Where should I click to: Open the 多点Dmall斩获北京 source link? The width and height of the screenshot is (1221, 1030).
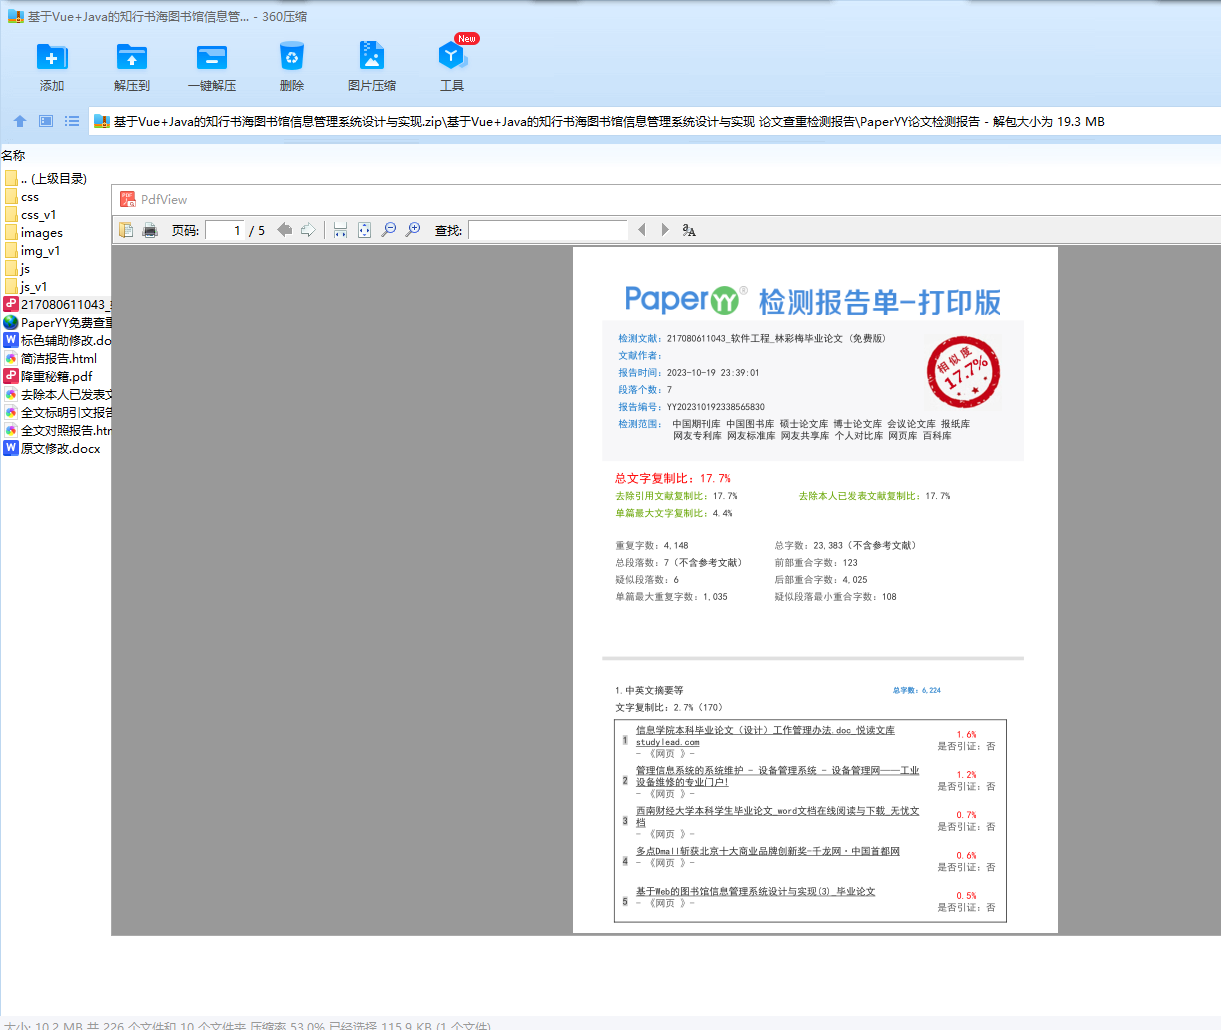coord(768,851)
